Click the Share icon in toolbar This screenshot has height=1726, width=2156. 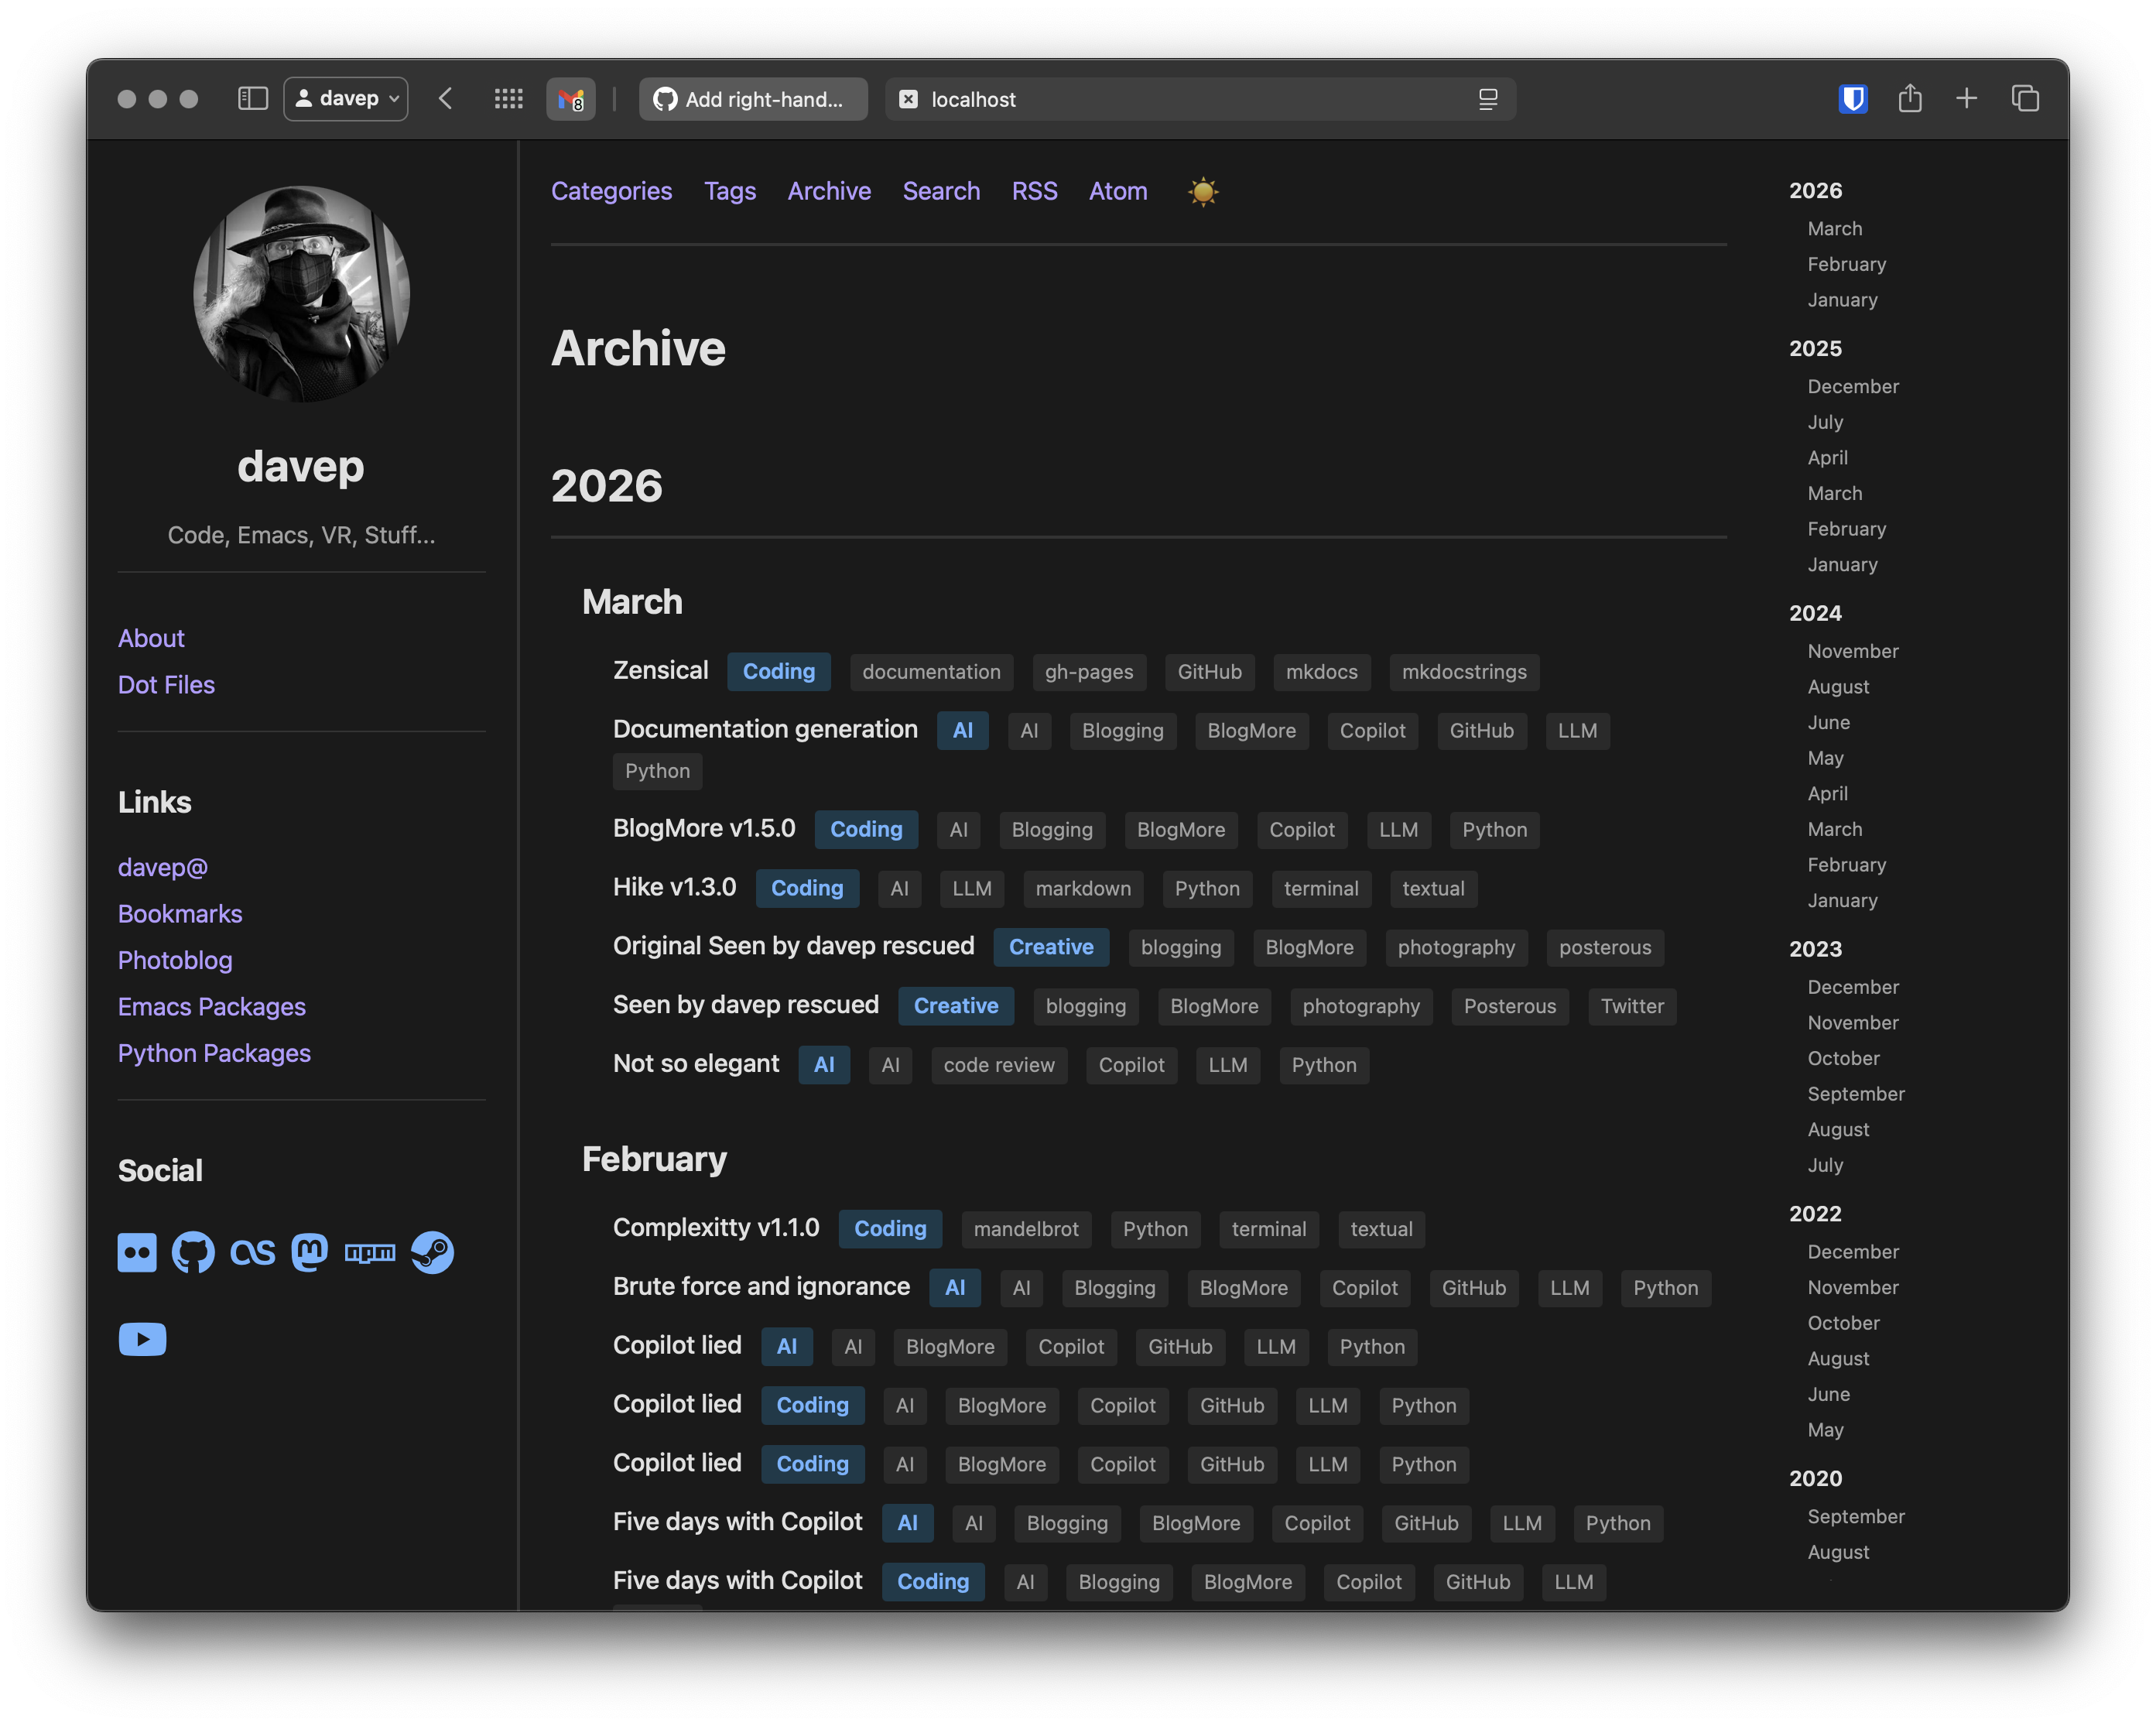tap(1910, 98)
